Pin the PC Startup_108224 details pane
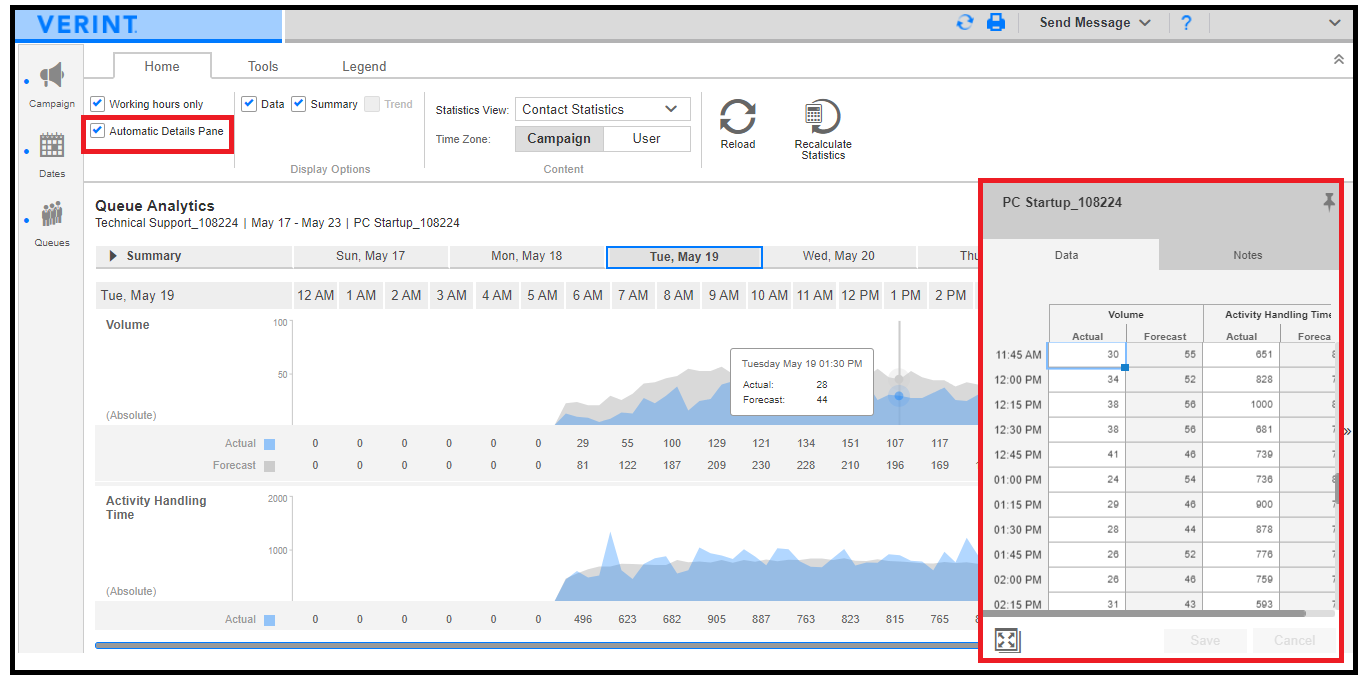1365x682 pixels. pyautogui.click(x=1328, y=202)
